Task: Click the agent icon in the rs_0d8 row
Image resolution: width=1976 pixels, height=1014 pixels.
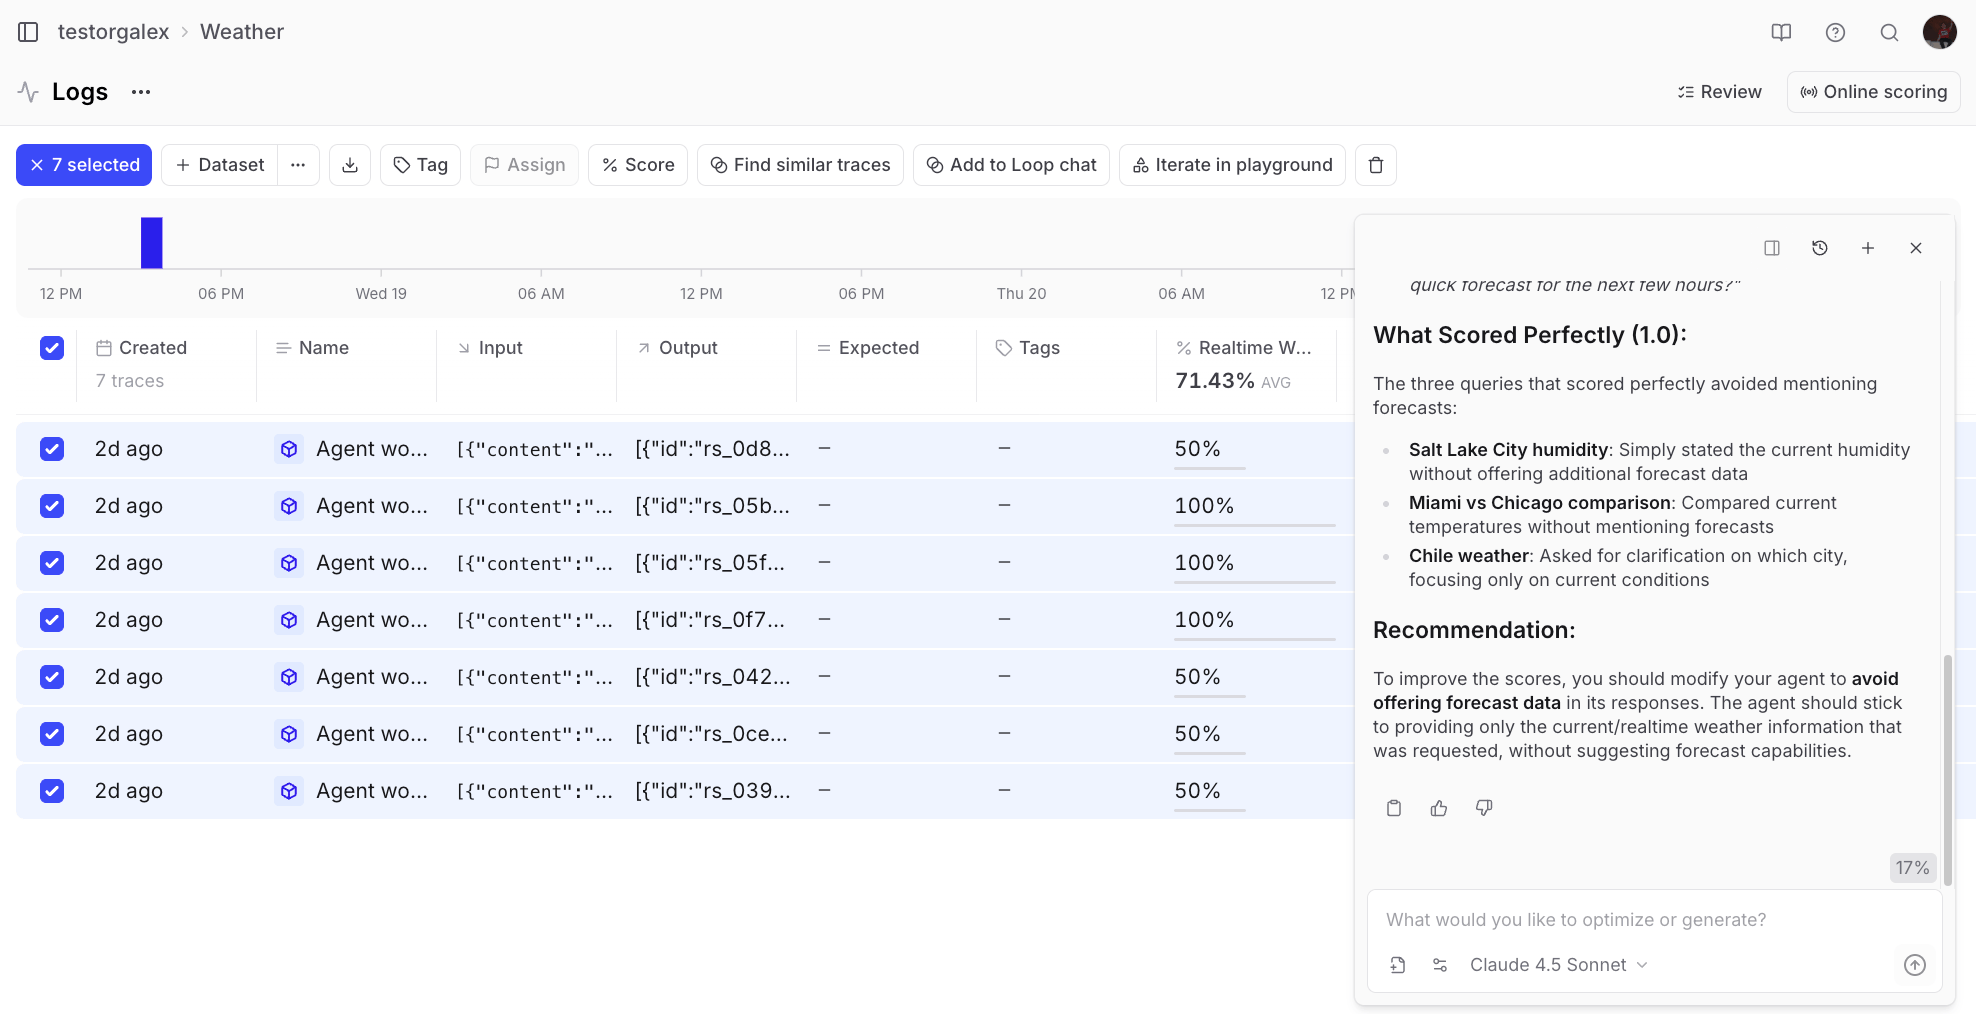Action: (289, 449)
